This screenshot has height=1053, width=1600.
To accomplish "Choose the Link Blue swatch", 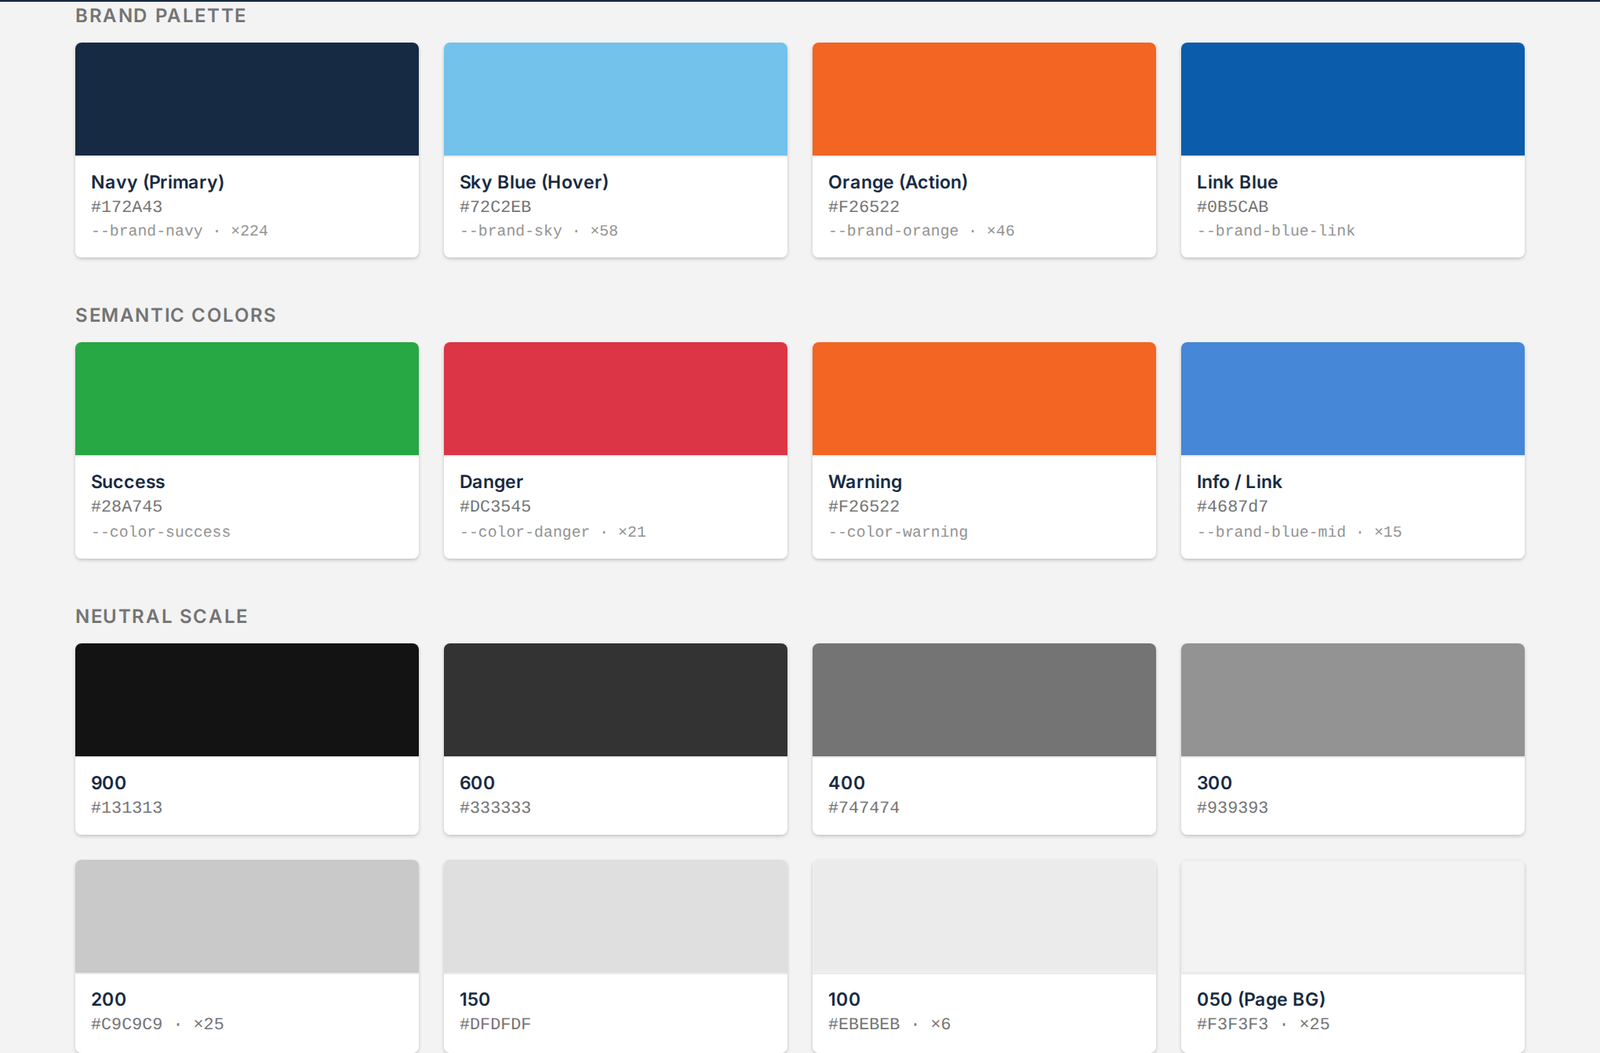I will pyautogui.click(x=1353, y=99).
